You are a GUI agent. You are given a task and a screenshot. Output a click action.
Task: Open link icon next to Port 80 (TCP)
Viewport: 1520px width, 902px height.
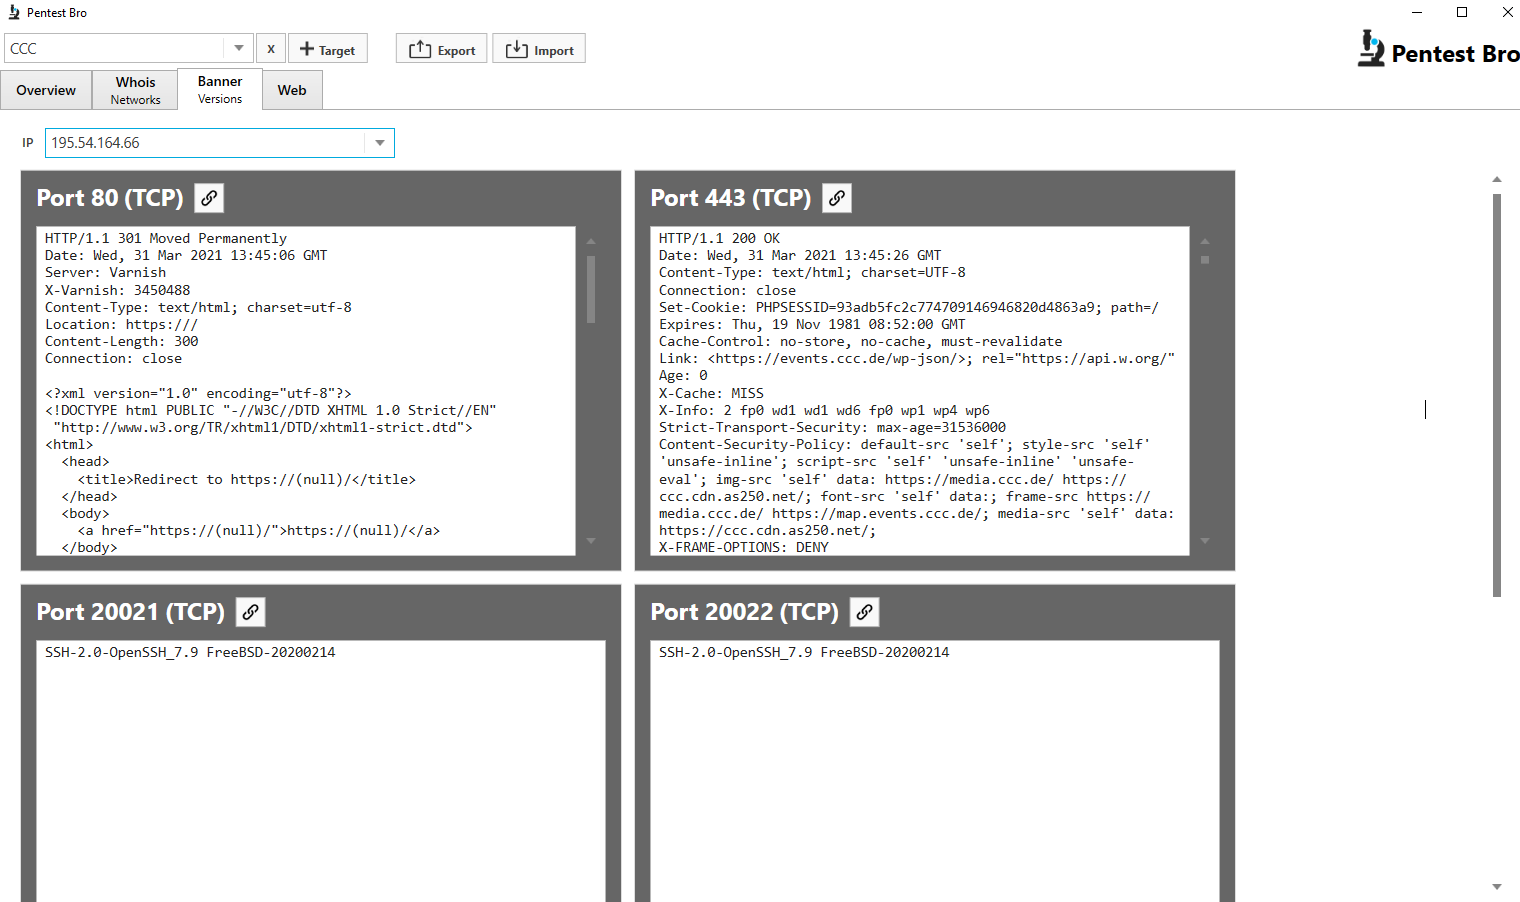click(209, 198)
